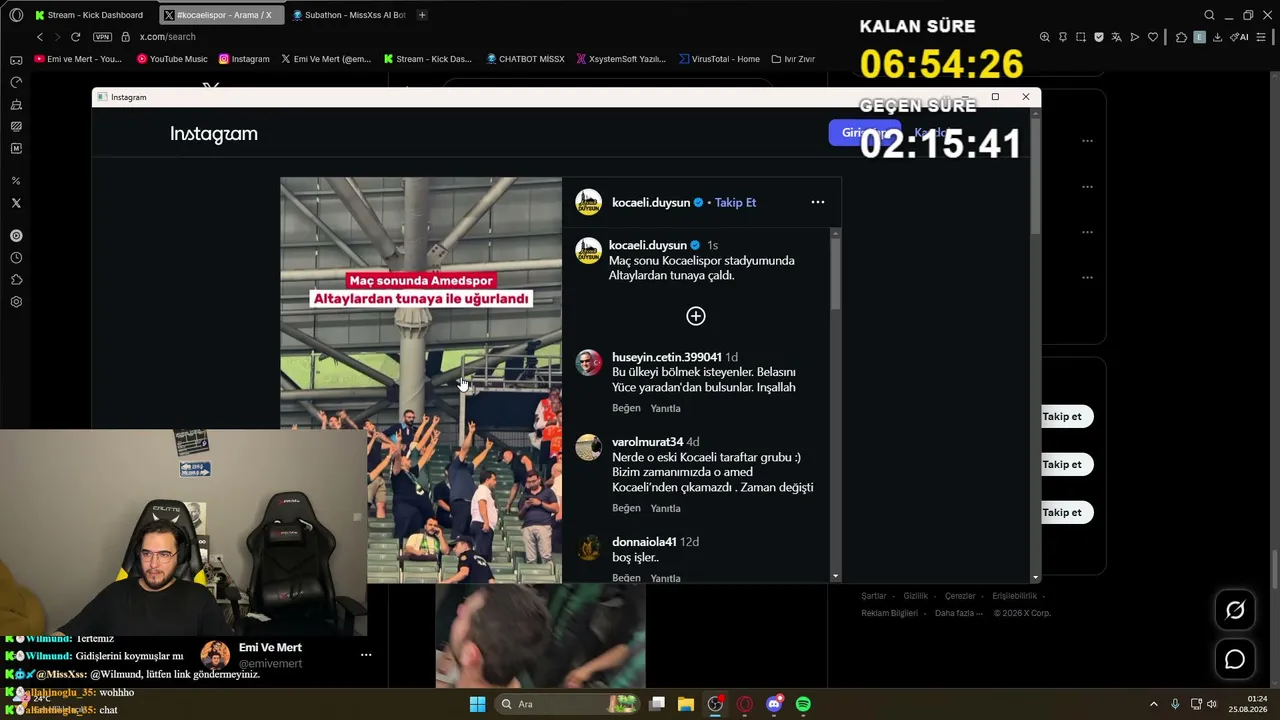Image resolution: width=1280 pixels, height=720 pixels.
Task: Close the Instagram popup window
Action: click(1025, 97)
